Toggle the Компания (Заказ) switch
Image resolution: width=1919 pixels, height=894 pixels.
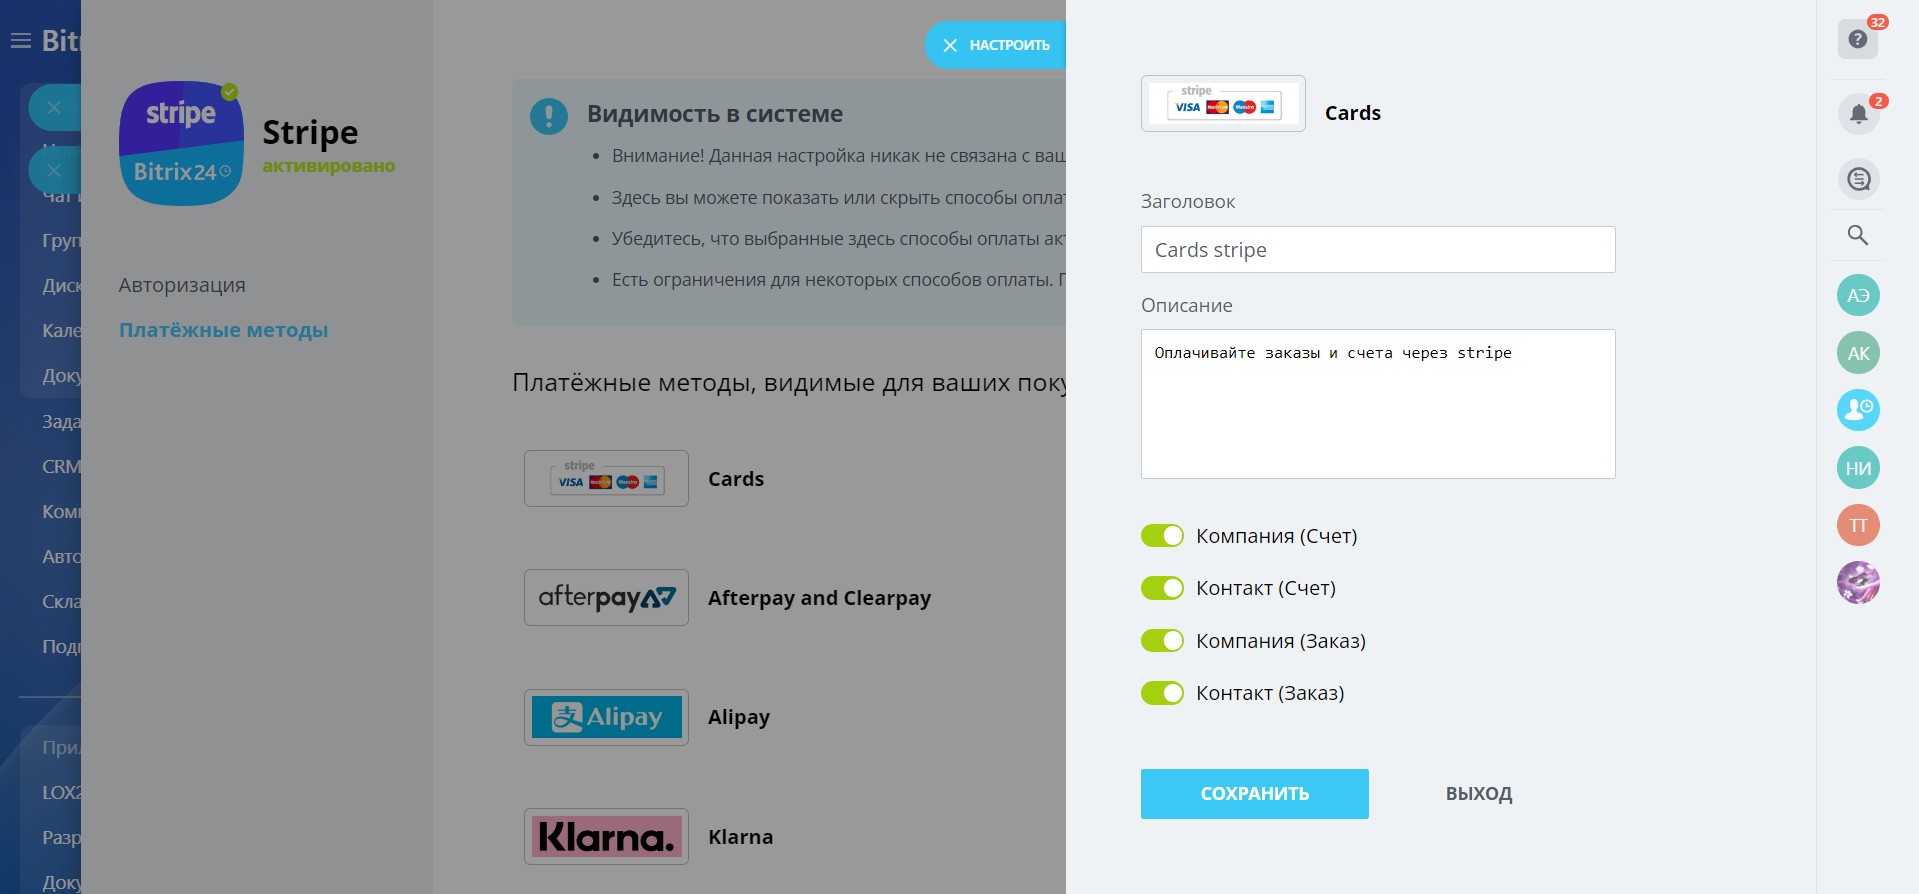click(1162, 641)
